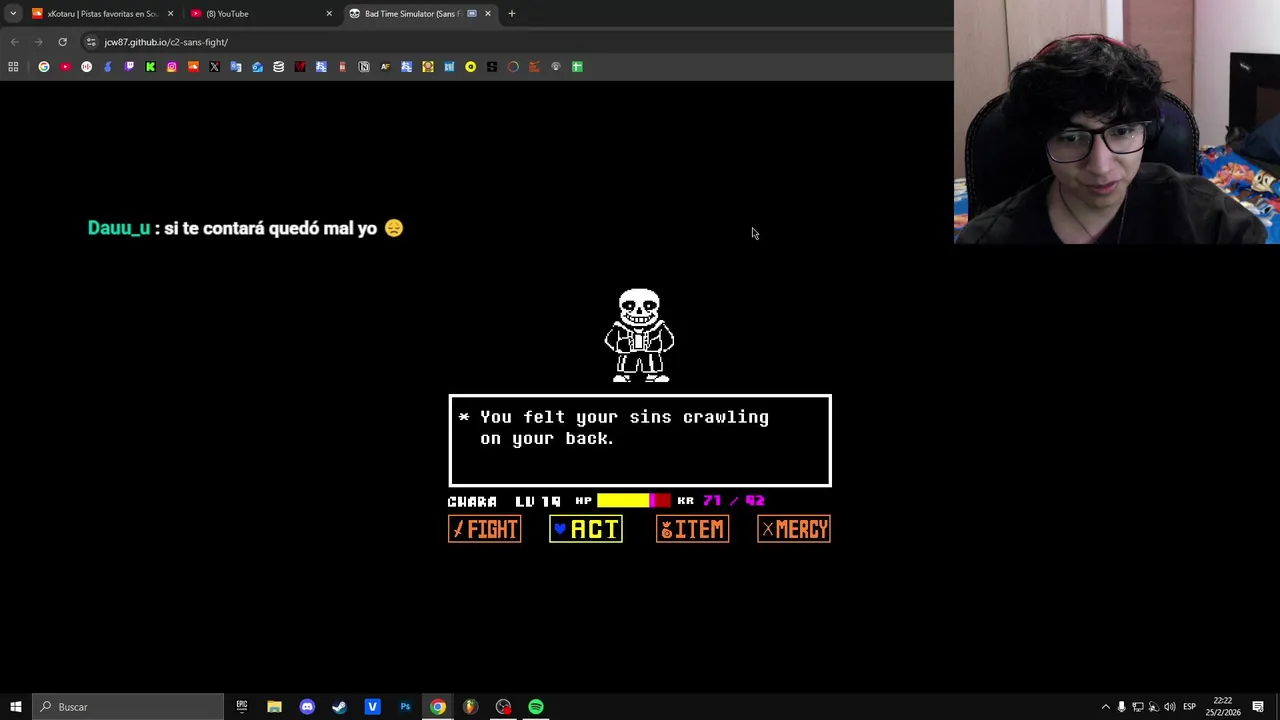This screenshot has width=1280, height=720.
Task: Open the Twitch bookmark
Action: [129, 67]
